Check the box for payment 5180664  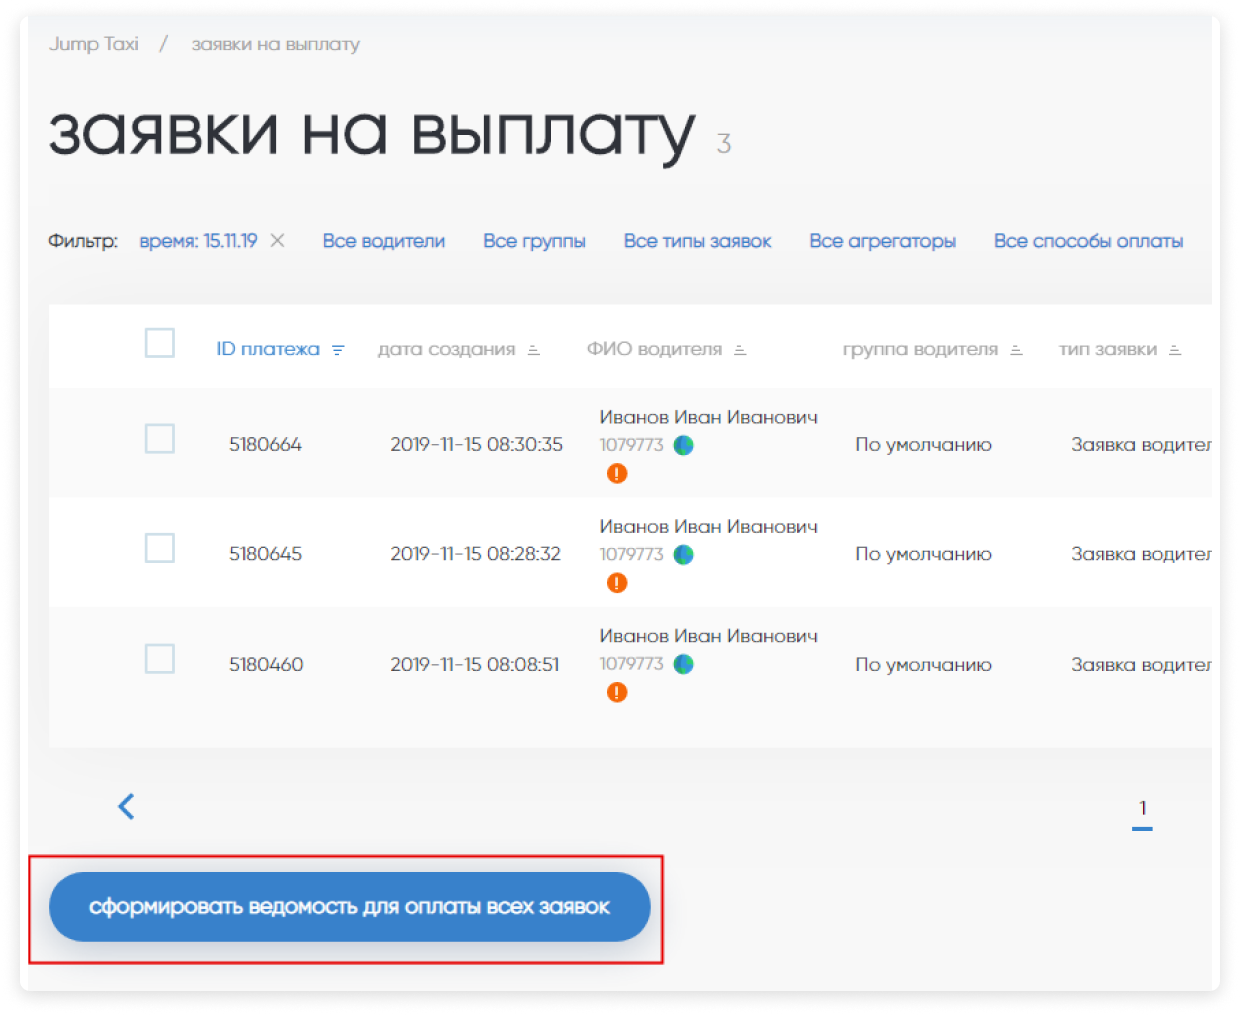pyautogui.click(x=160, y=439)
